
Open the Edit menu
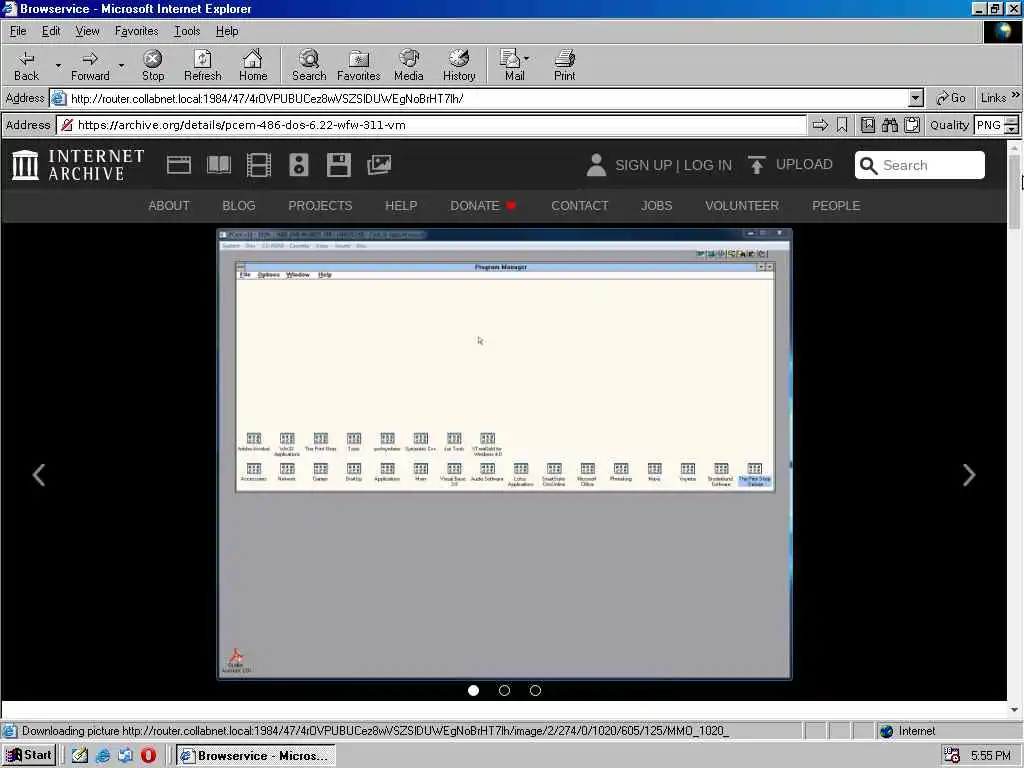51,31
